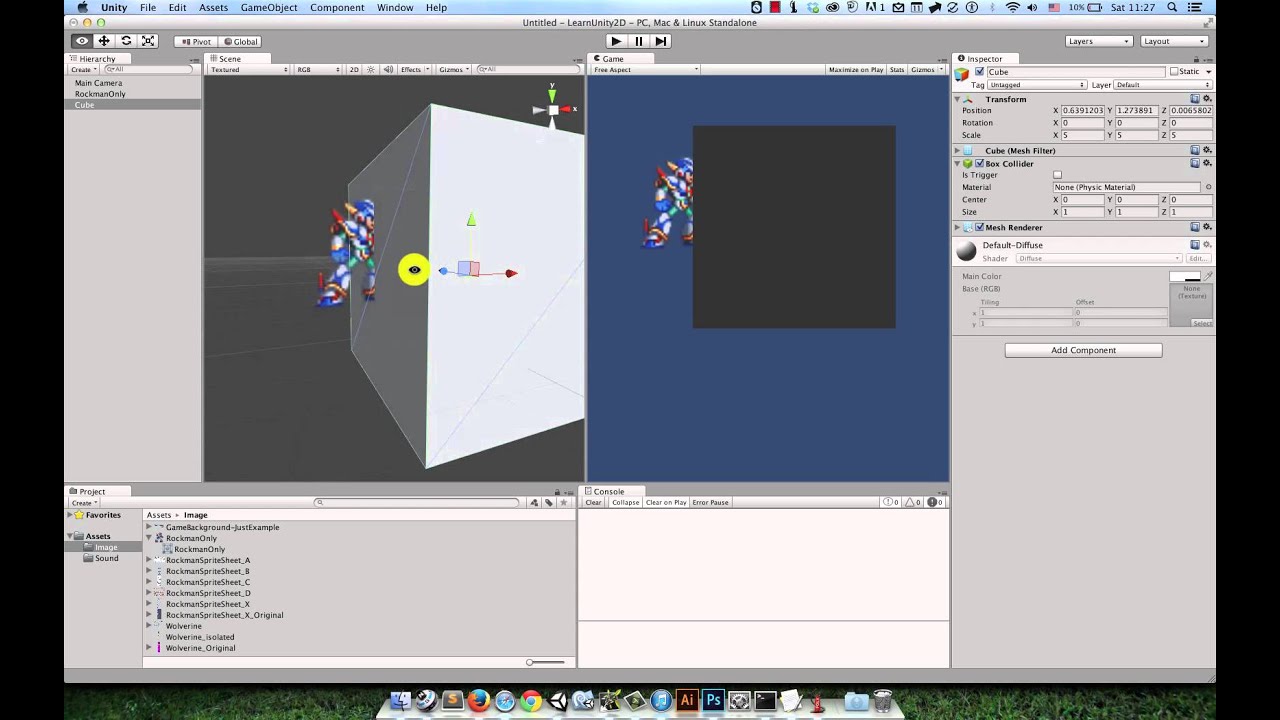Viewport: 1280px width, 720px height.
Task: Open Transform component gear settings
Action: pyautogui.click(x=1207, y=99)
